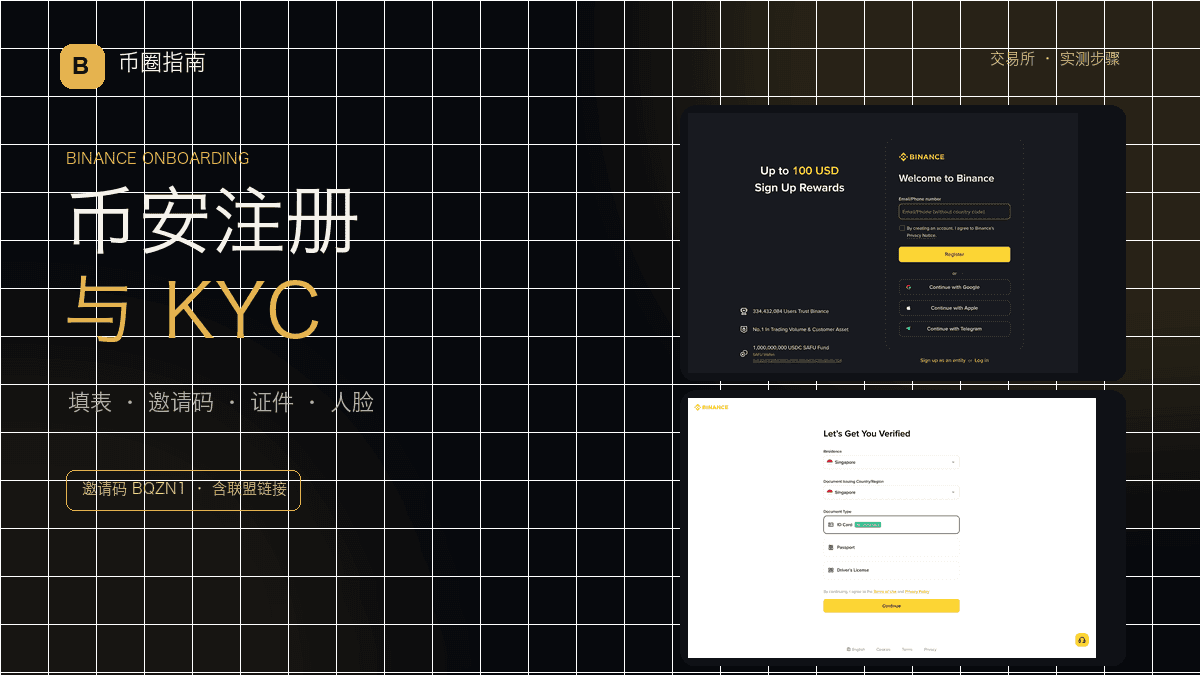
Task: Click the gold B logo badge at the top left
Action: tap(82, 67)
